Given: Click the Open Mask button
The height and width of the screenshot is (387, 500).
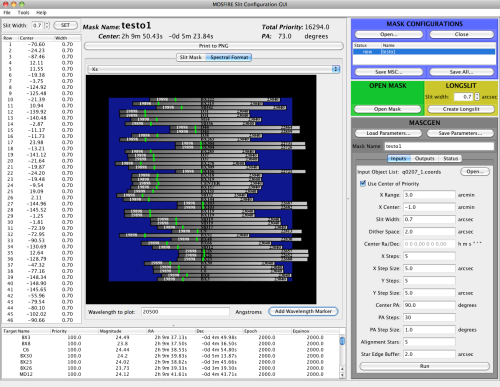Looking at the screenshot, I should (x=387, y=109).
